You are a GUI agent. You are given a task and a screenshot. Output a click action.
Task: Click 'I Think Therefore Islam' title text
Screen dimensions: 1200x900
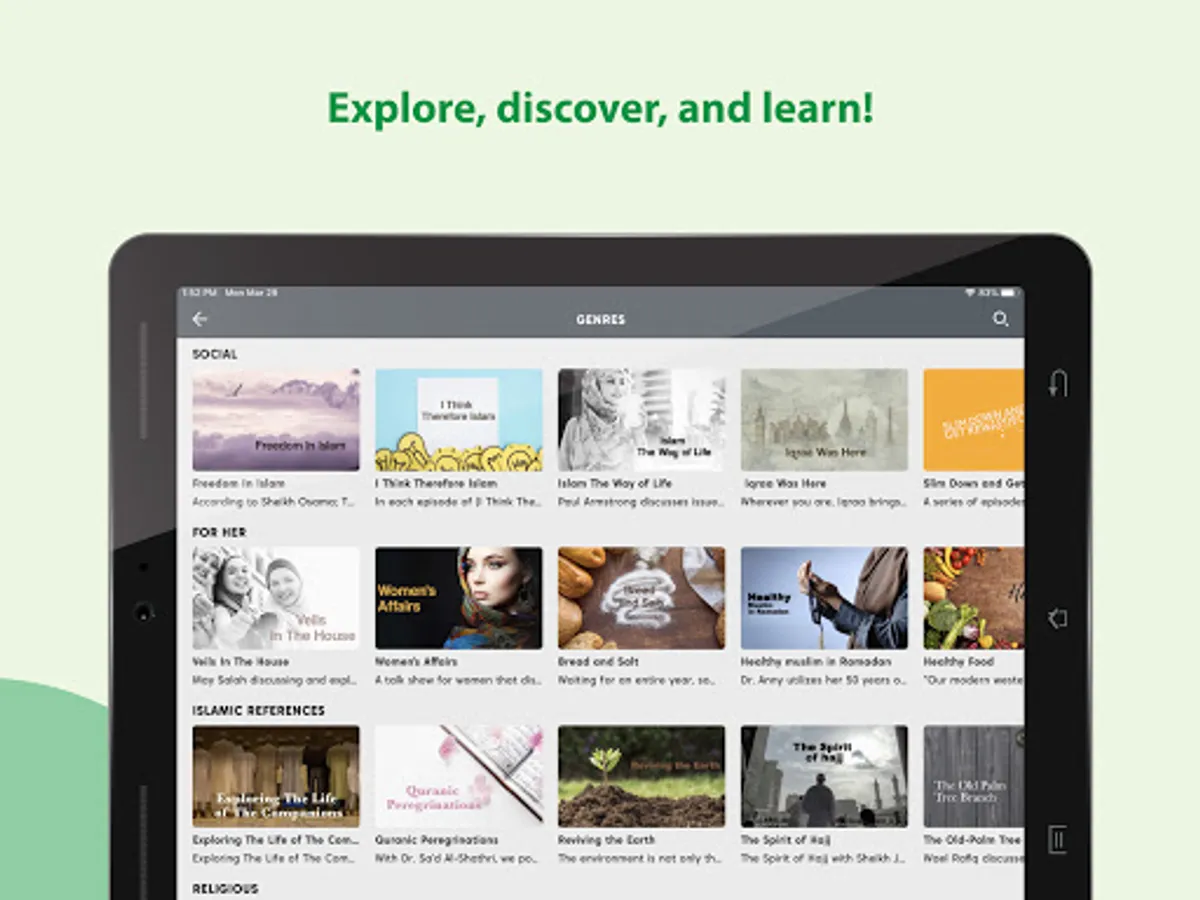[436, 483]
